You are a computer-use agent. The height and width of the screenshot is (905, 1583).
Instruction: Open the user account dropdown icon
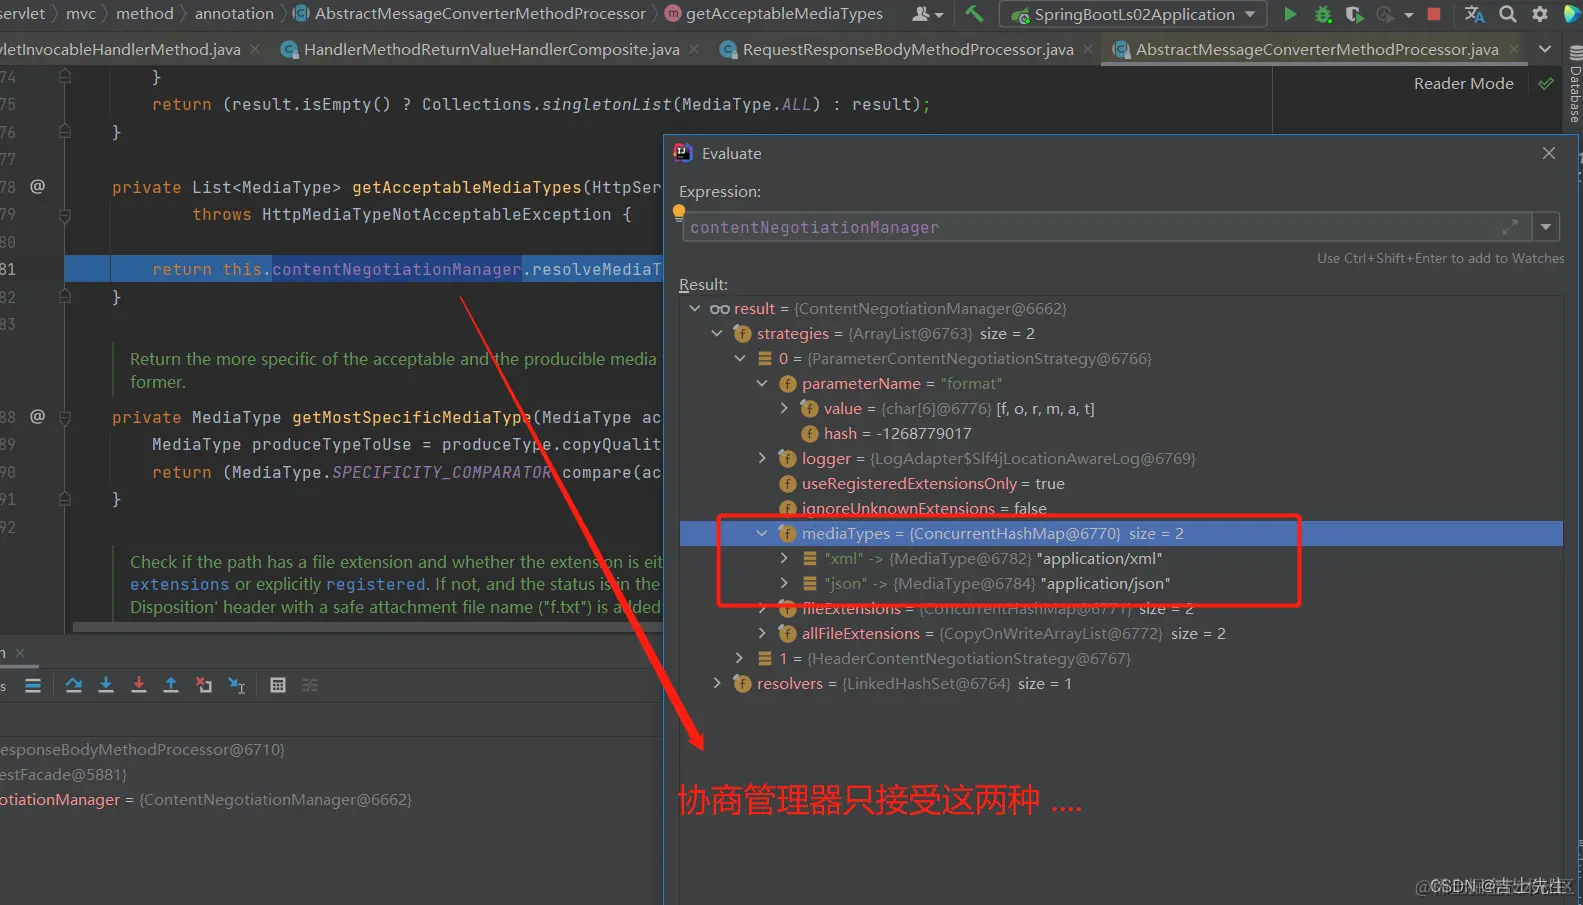coord(927,14)
